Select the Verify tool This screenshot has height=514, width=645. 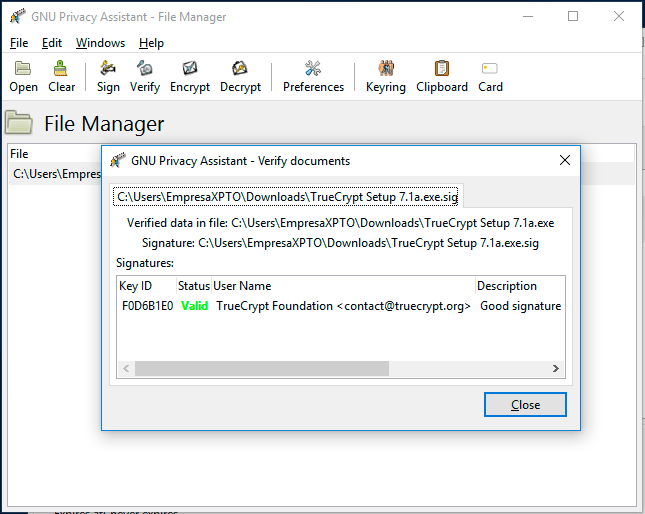click(x=145, y=76)
